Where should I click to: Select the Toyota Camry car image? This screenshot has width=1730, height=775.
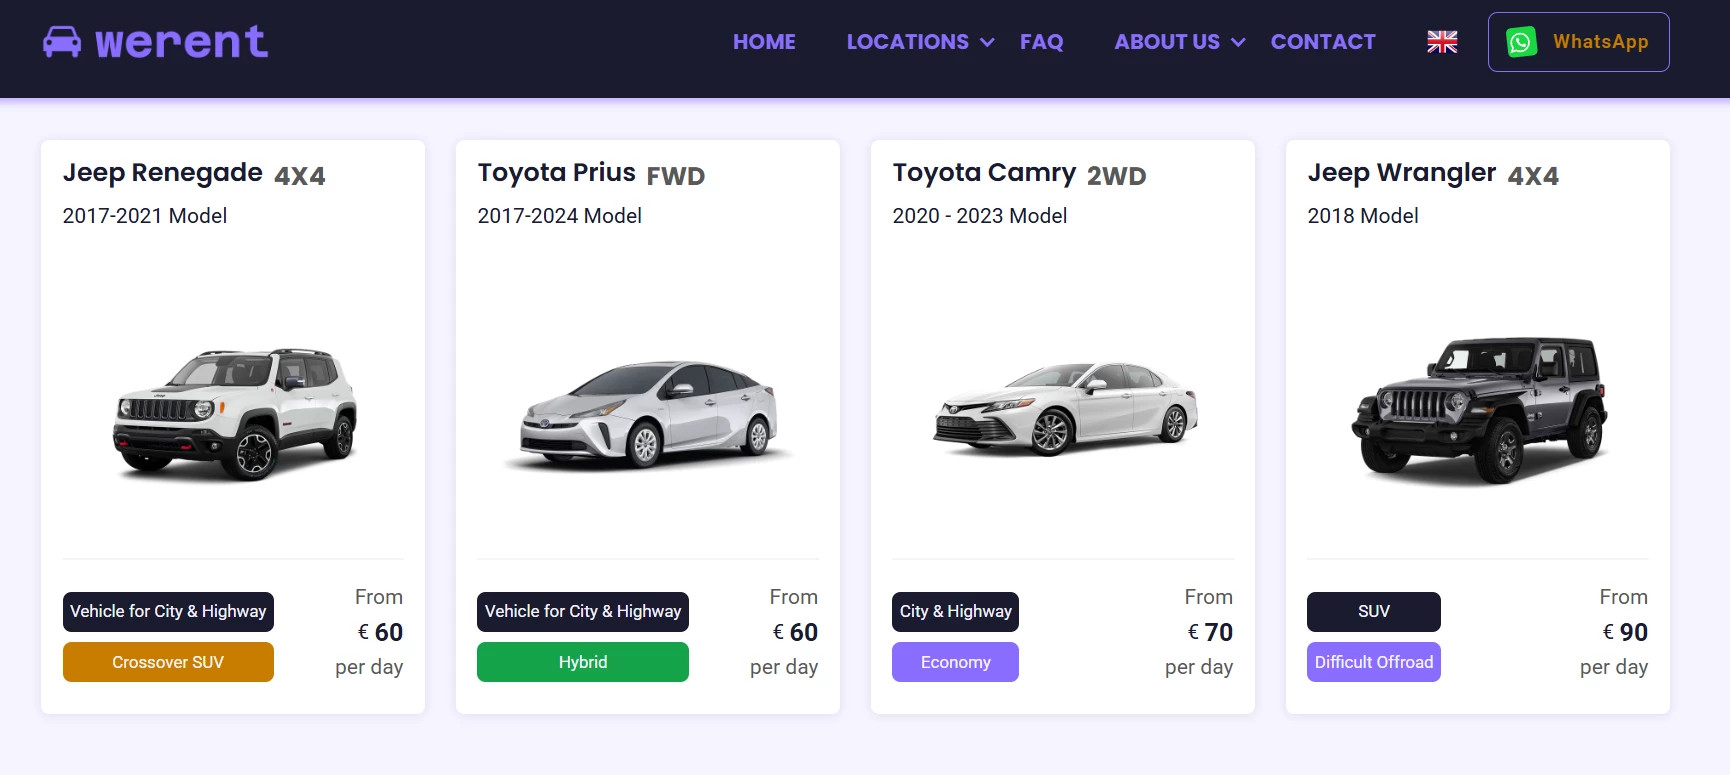[1065, 409]
